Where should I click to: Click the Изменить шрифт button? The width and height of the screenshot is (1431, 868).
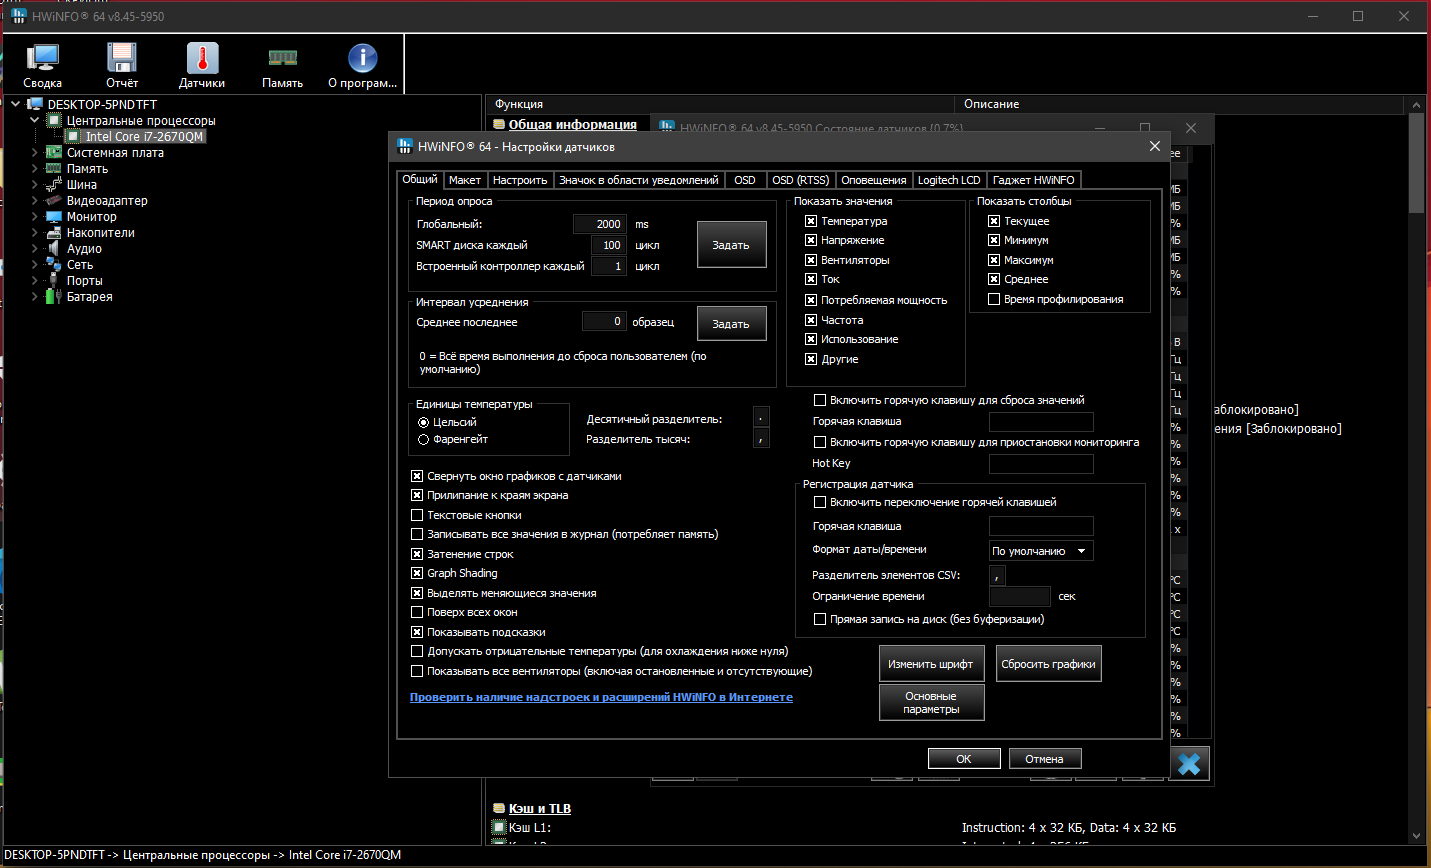[x=930, y=664]
